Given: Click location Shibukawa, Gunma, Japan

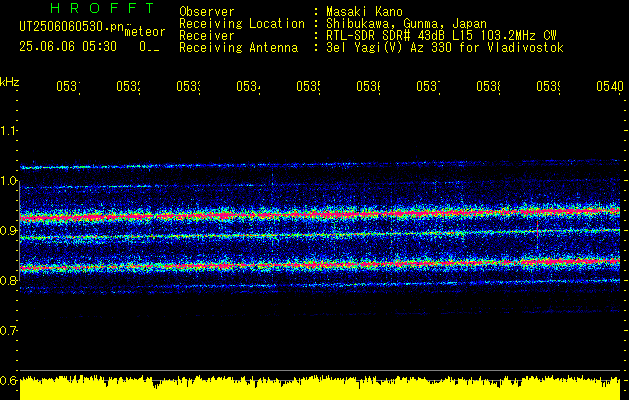Looking at the screenshot, I should (x=406, y=24).
